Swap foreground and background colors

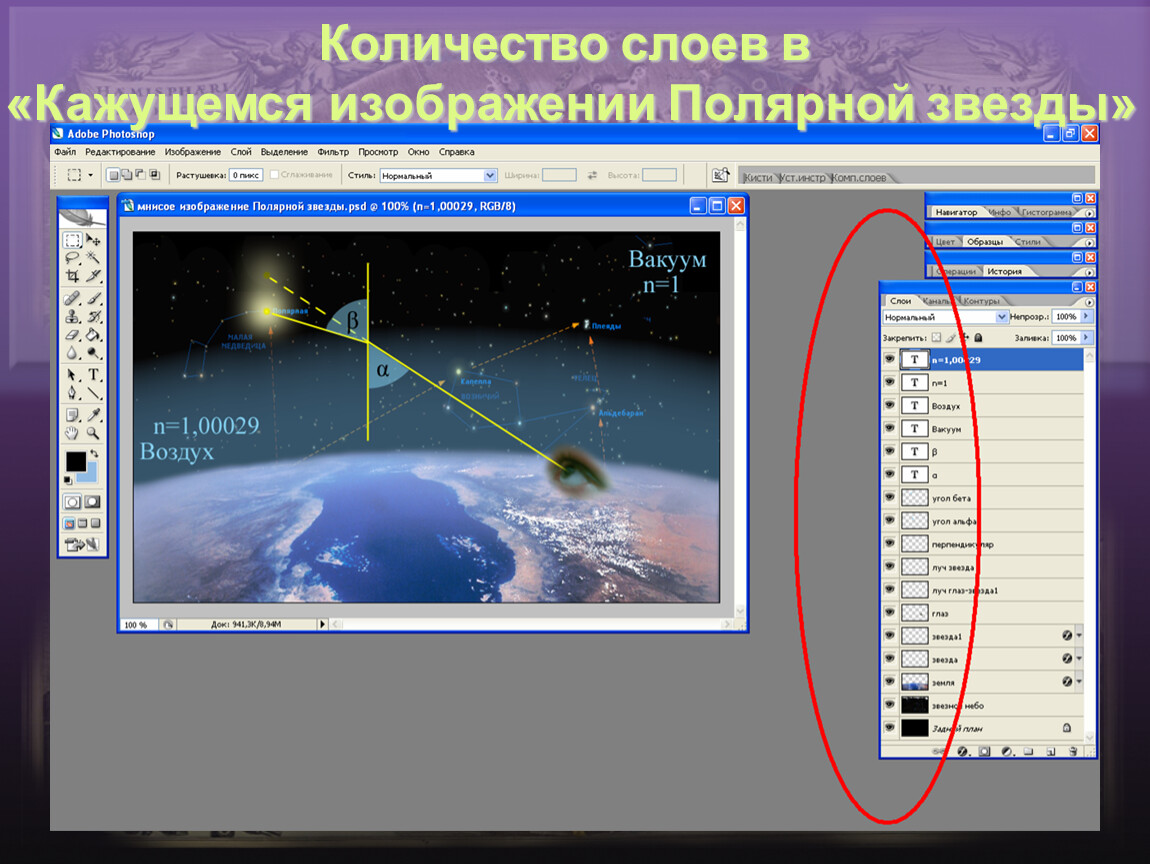93,453
